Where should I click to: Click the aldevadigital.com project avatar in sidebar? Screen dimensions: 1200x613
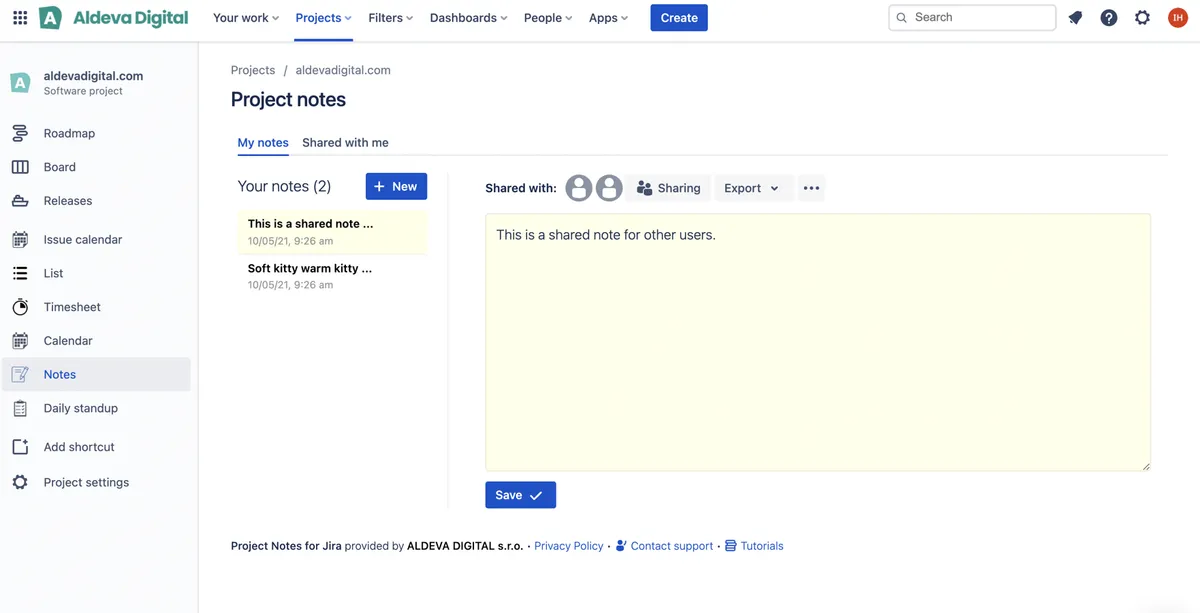[20, 83]
